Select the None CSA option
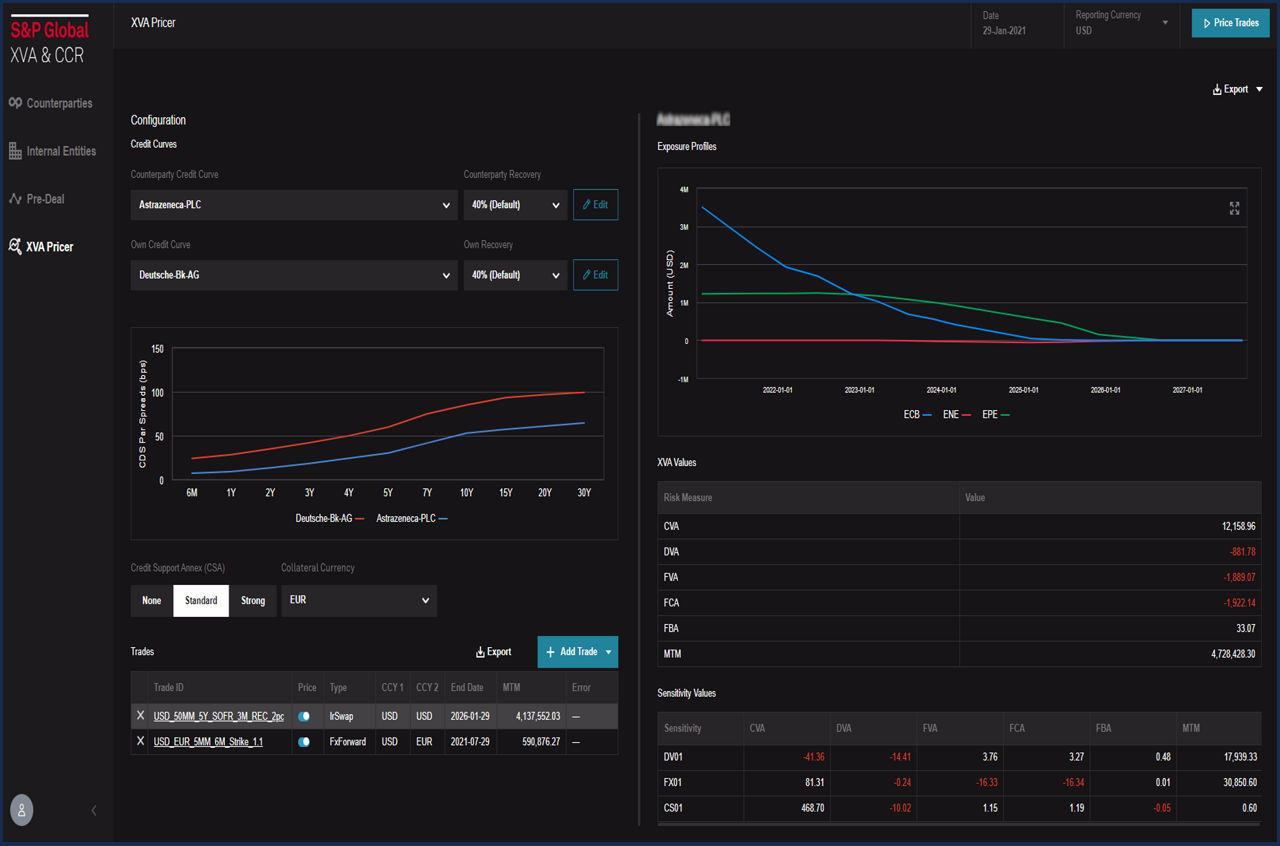Image resolution: width=1280 pixels, height=846 pixels. [151, 601]
